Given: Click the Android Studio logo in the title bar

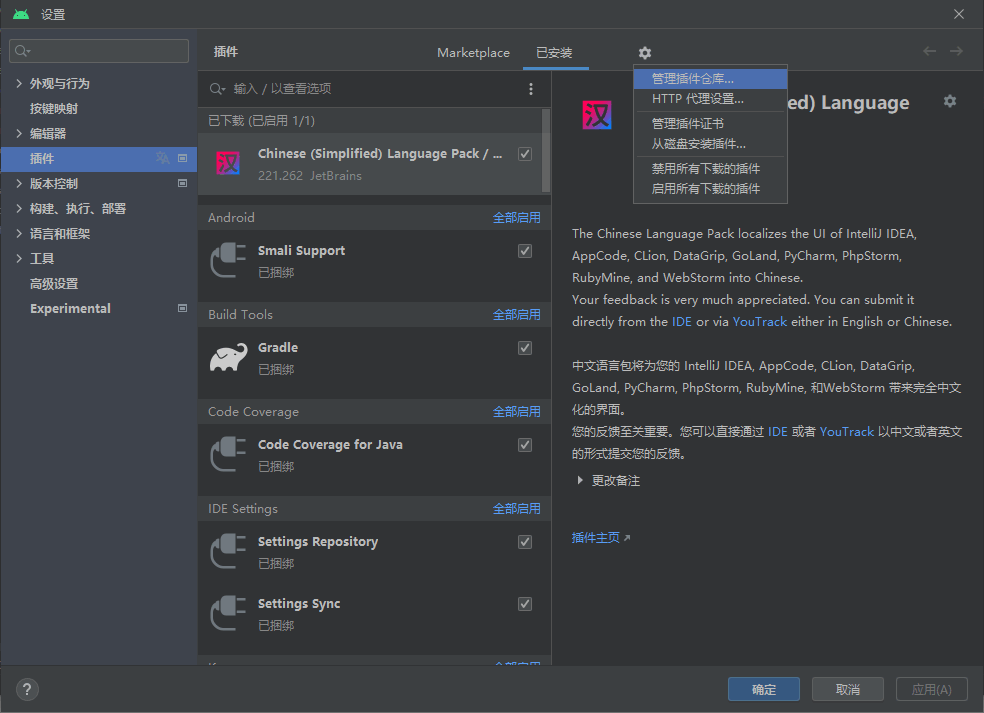Looking at the screenshot, I should click(21, 14).
